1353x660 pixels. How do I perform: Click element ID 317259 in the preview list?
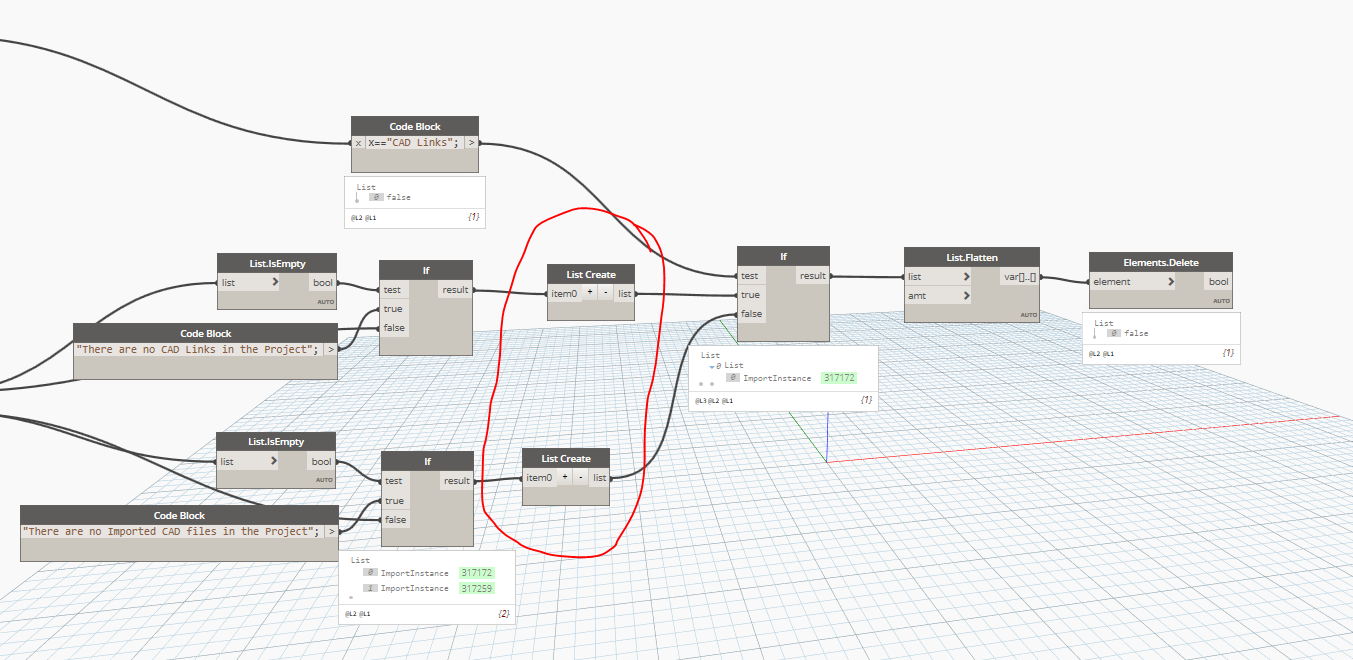(476, 588)
